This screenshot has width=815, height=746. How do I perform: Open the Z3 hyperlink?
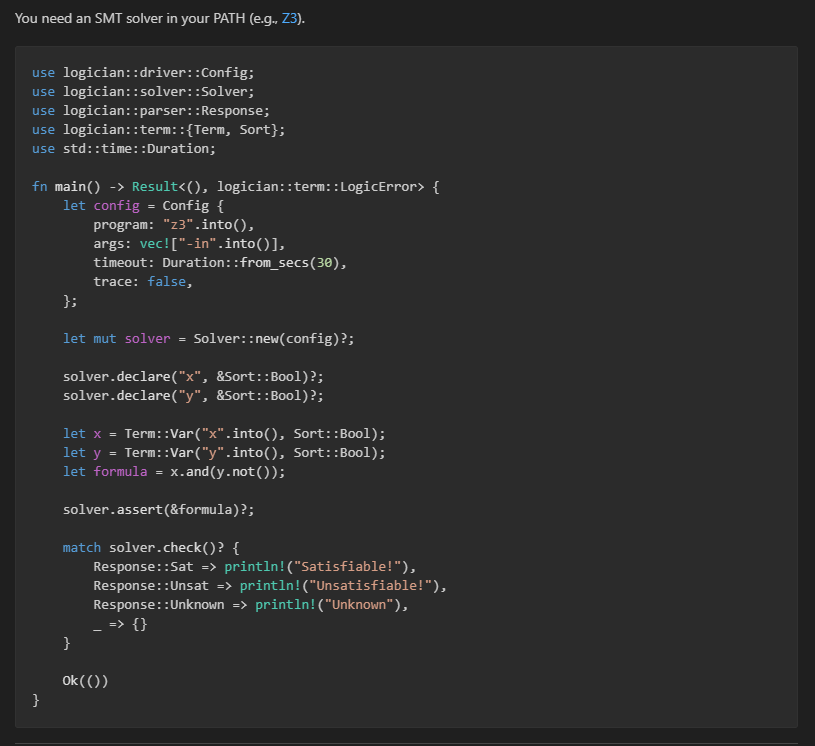click(291, 17)
